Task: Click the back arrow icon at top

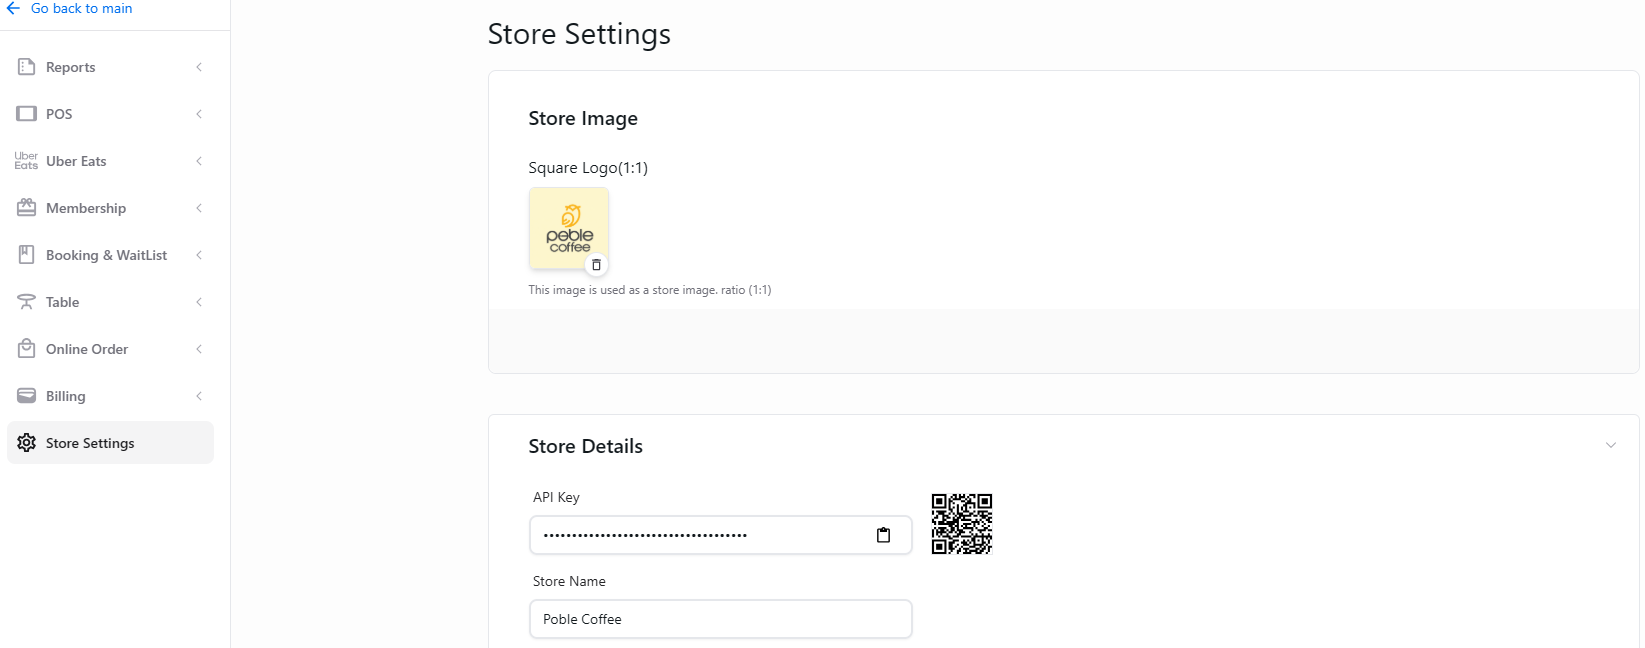Action: [x=13, y=8]
